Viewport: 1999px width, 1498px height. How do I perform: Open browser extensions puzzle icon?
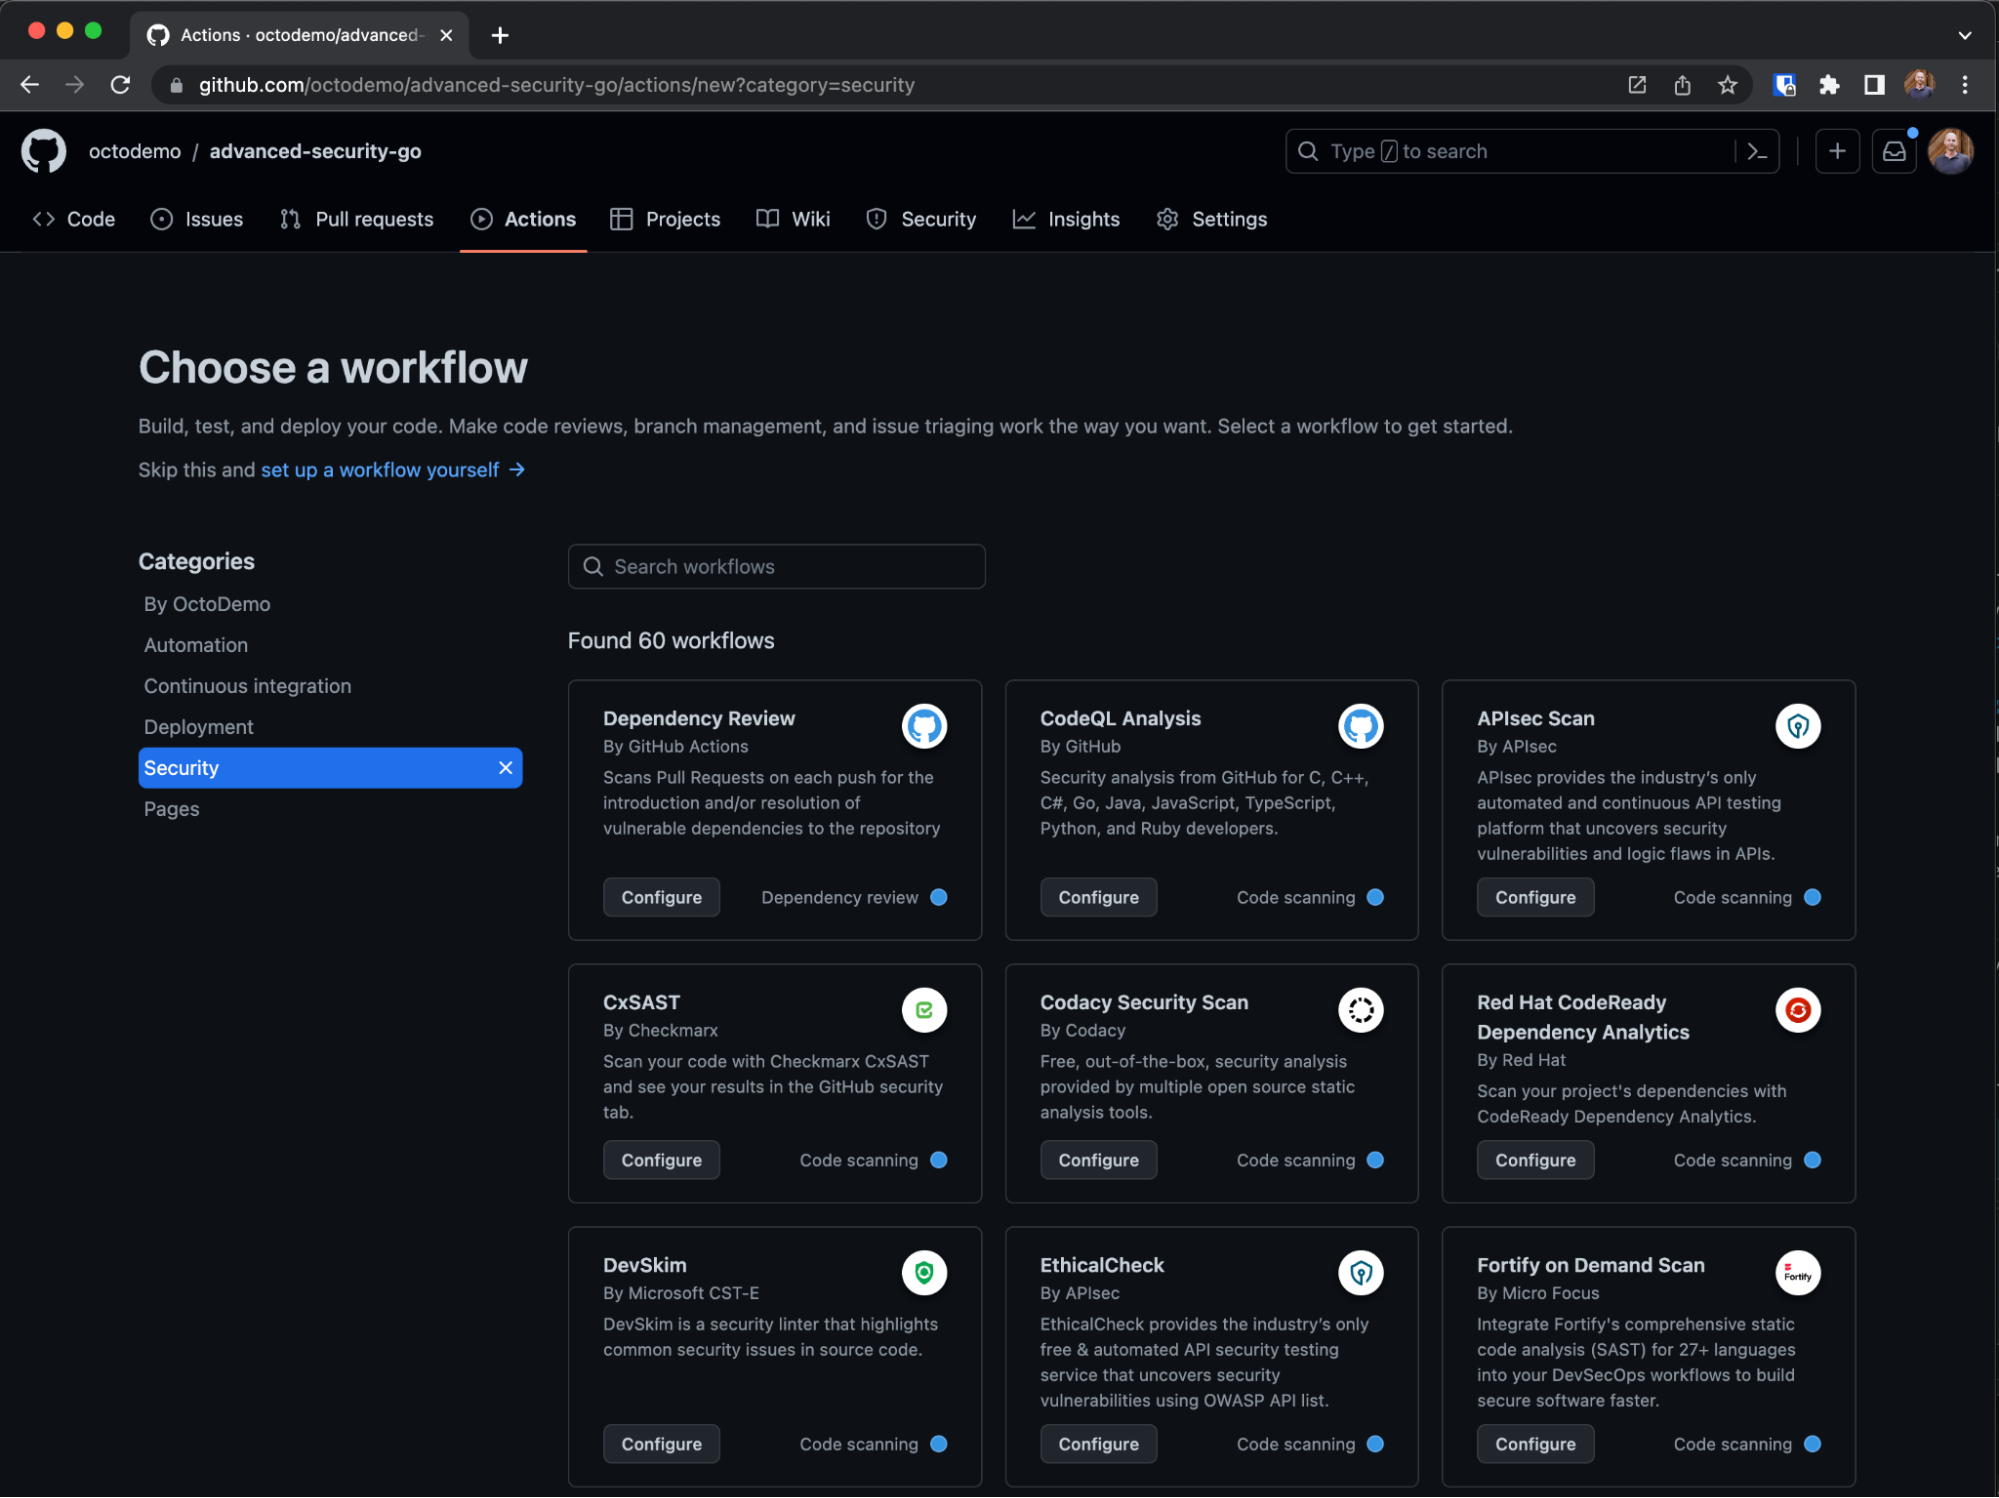[x=1829, y=85]
